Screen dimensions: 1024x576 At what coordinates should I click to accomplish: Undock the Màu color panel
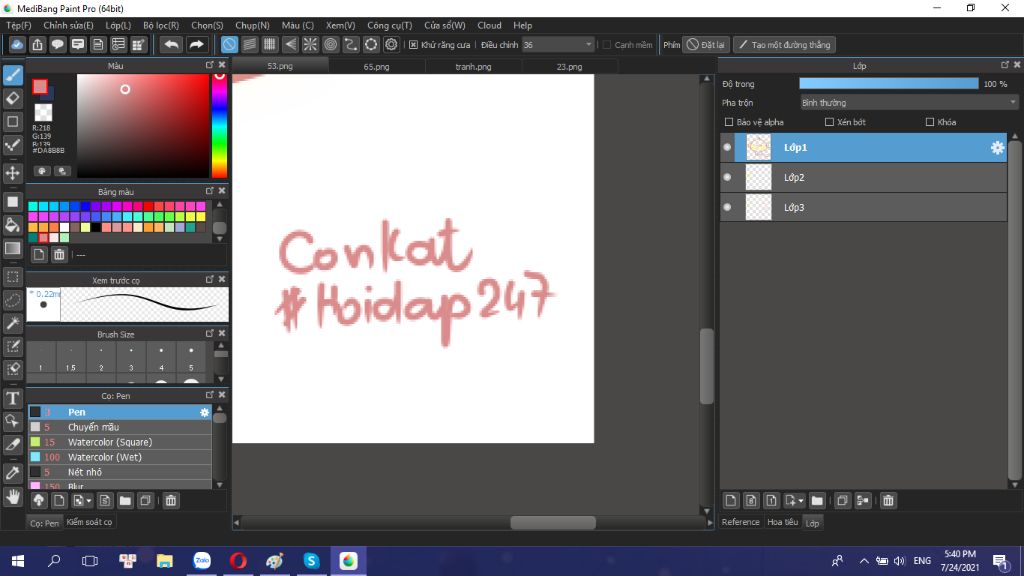point(210,65)
